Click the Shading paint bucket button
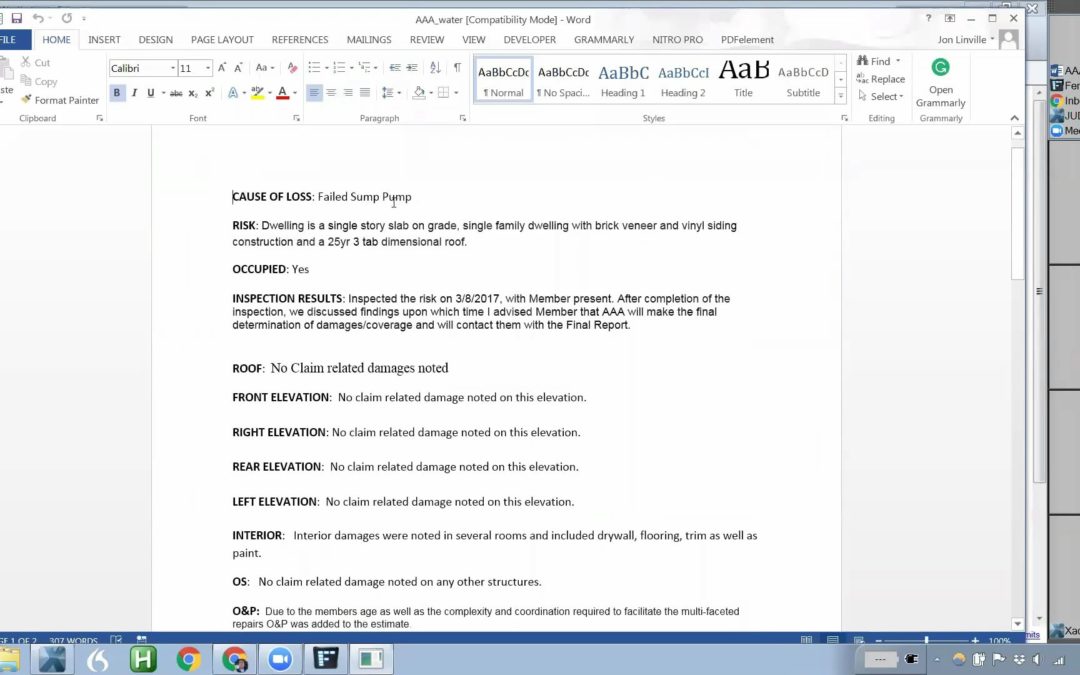This screenshot has height=675, width=1080. pyautogui.click(x=419, y=92)
